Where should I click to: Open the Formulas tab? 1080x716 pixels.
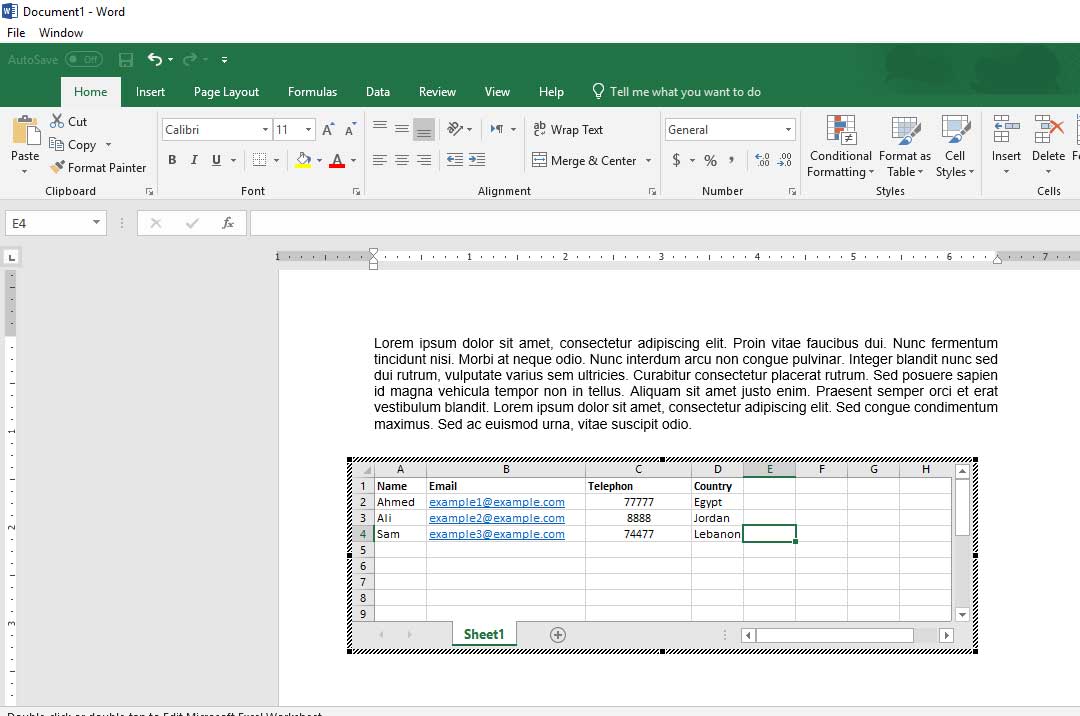pos(312,92)
